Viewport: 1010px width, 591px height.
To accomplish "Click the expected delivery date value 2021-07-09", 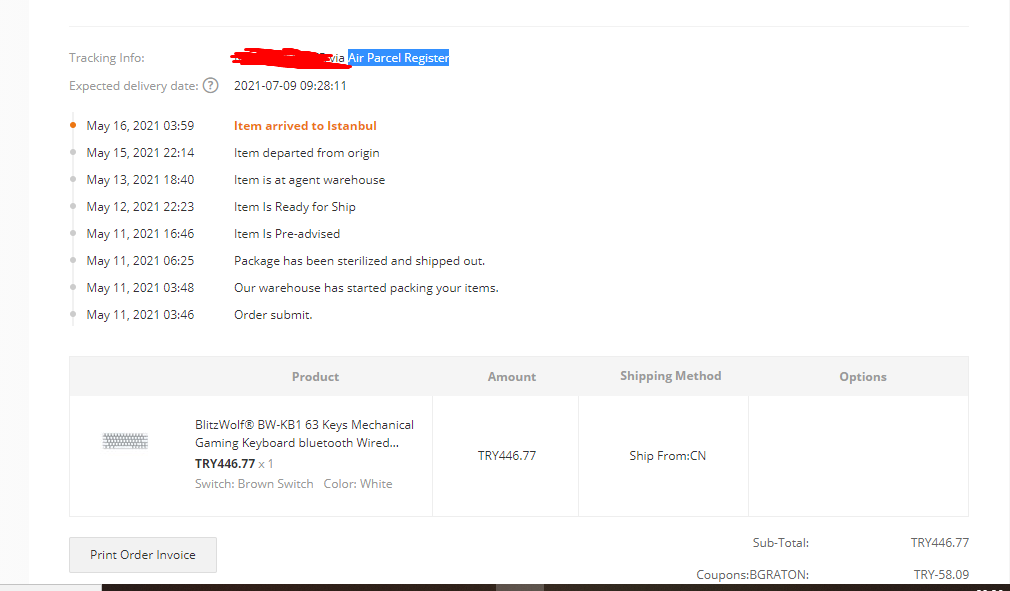I will (290, 86).
